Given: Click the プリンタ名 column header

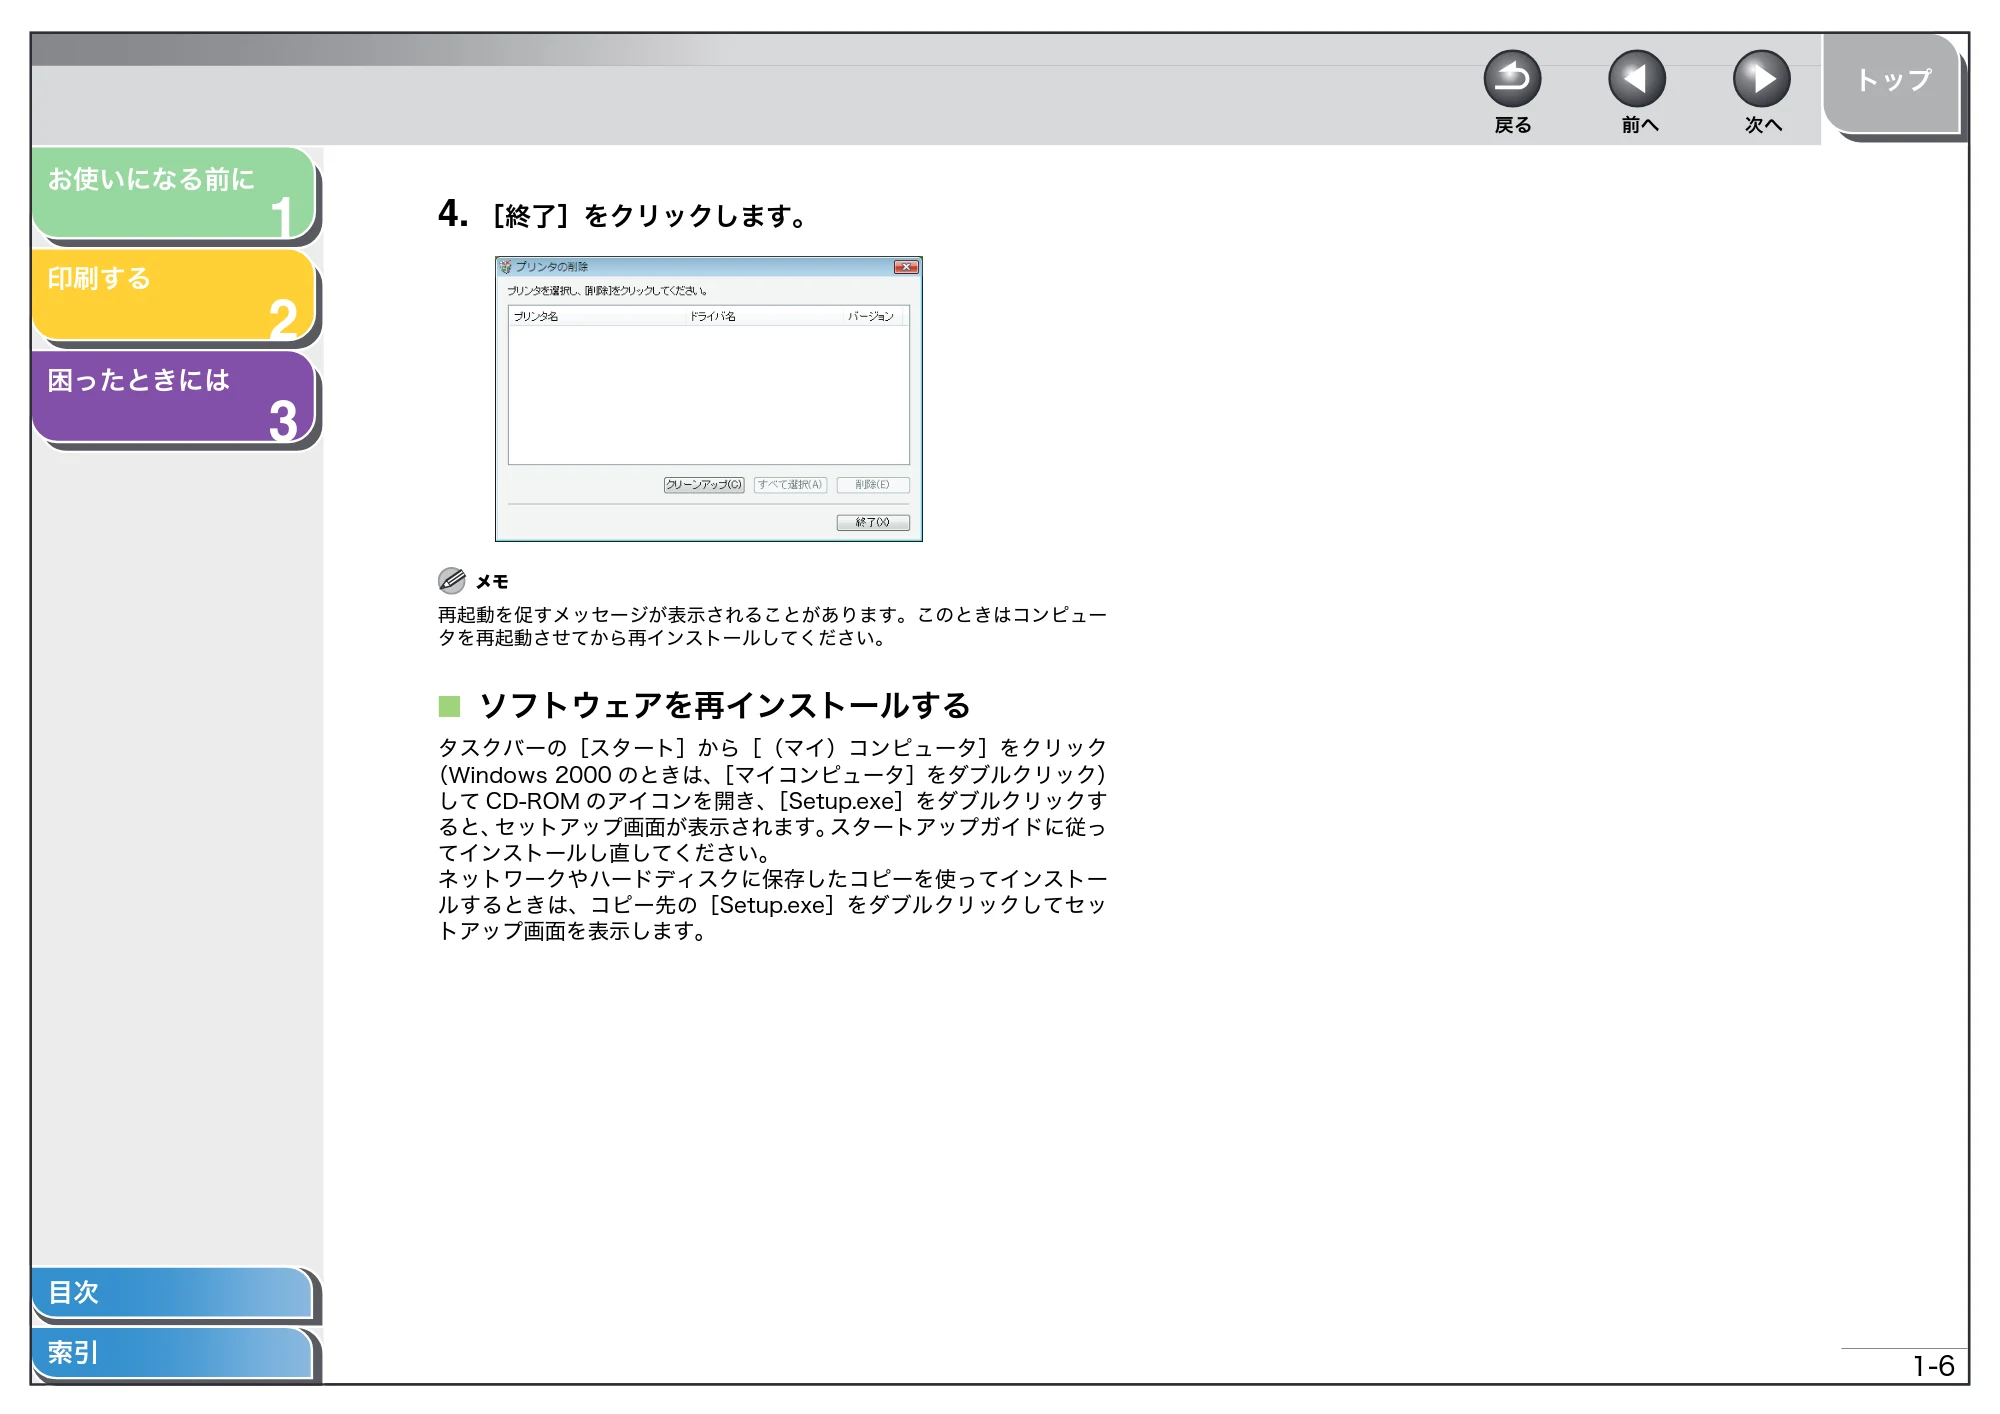Looking at the screenshot, I should [x=596, y=316].
